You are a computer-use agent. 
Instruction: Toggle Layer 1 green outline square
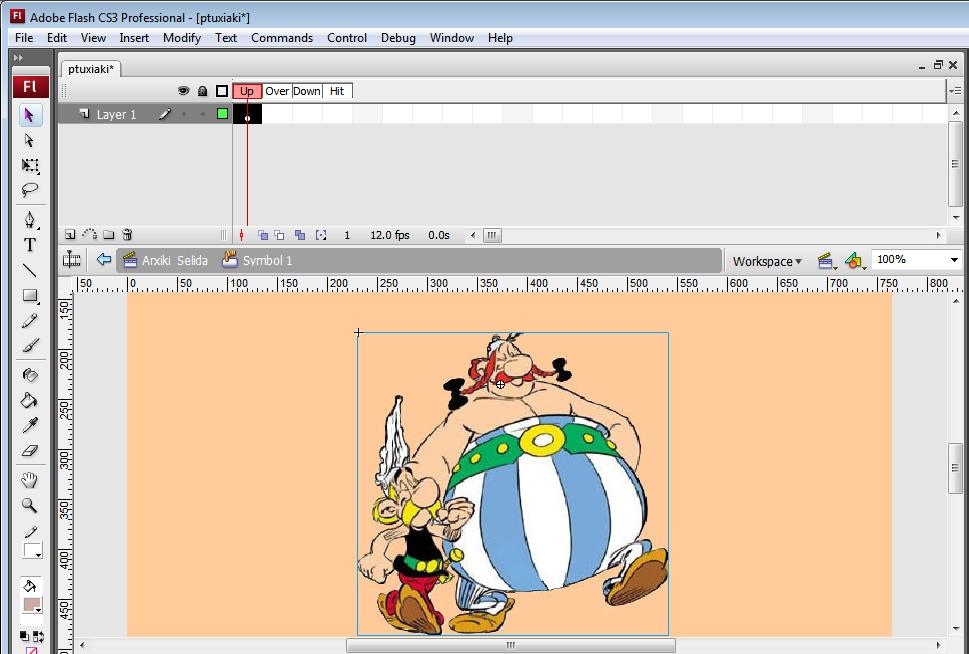[222, 114]
